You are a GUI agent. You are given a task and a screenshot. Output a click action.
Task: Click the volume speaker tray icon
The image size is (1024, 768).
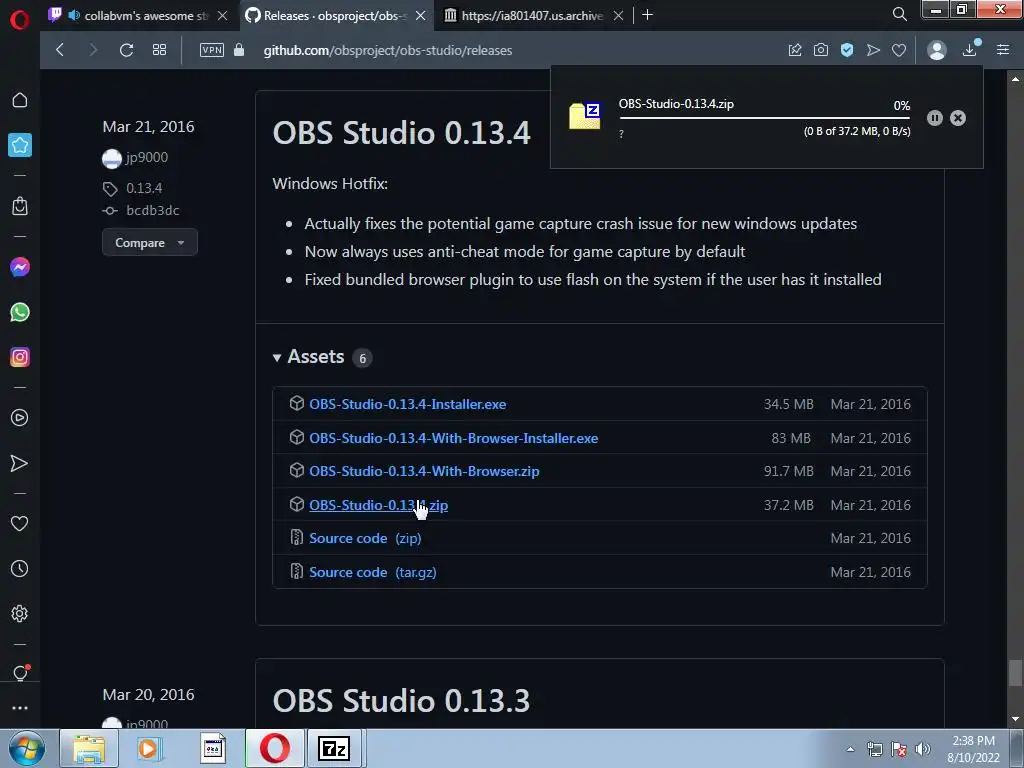tap(923, 749)
